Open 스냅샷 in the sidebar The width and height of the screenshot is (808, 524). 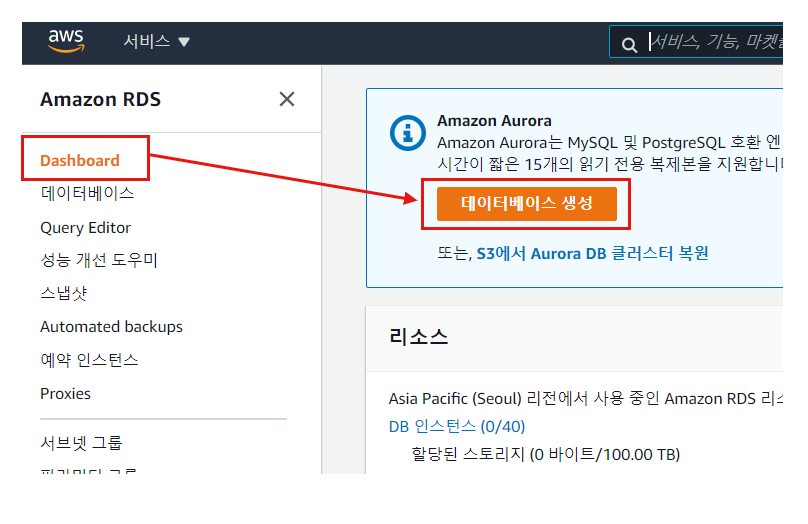[x=63, y=293]
